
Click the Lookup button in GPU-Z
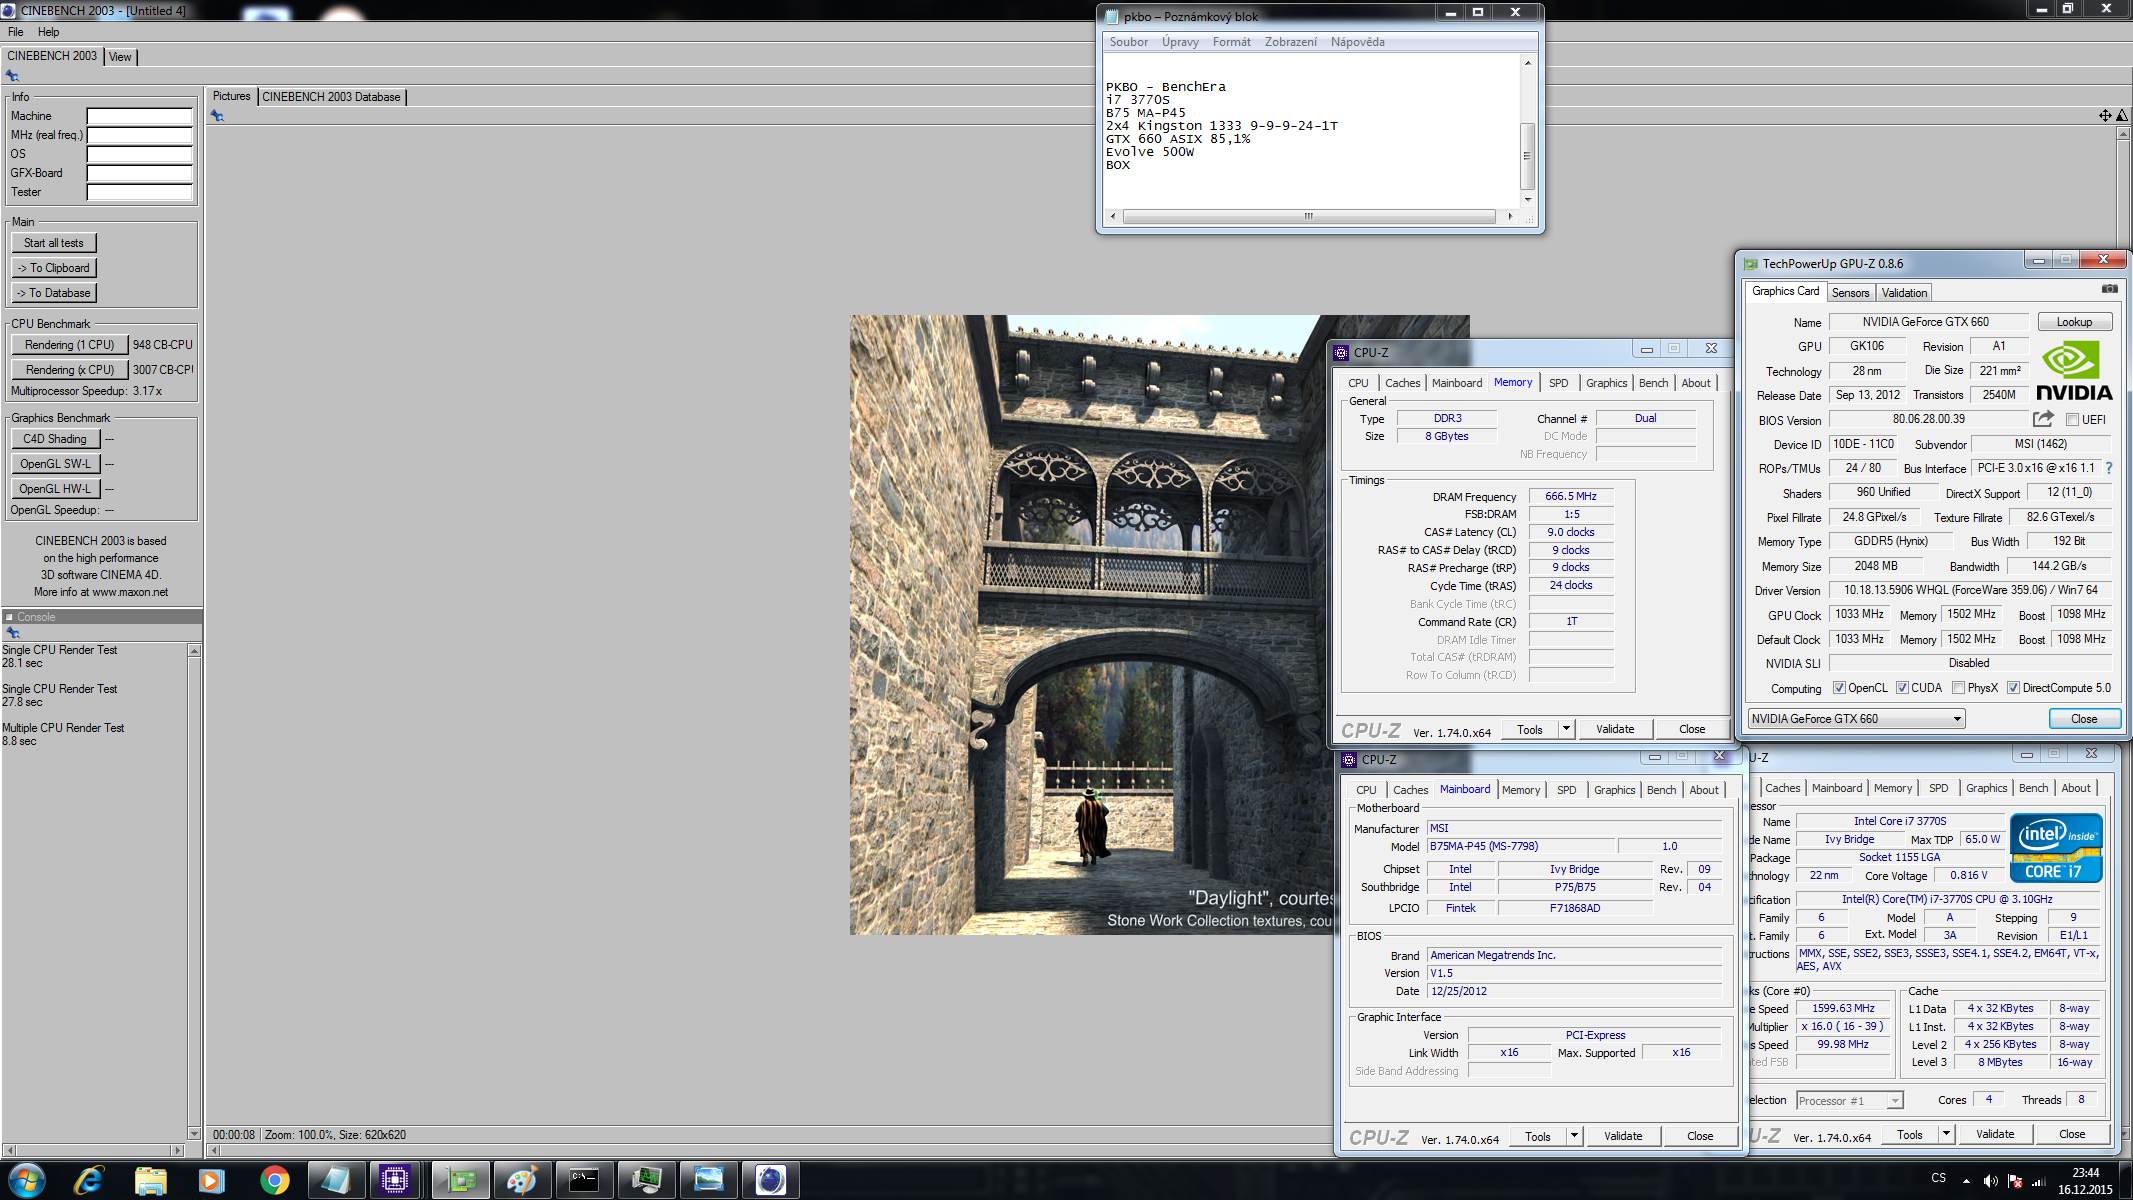point(2074,322)
